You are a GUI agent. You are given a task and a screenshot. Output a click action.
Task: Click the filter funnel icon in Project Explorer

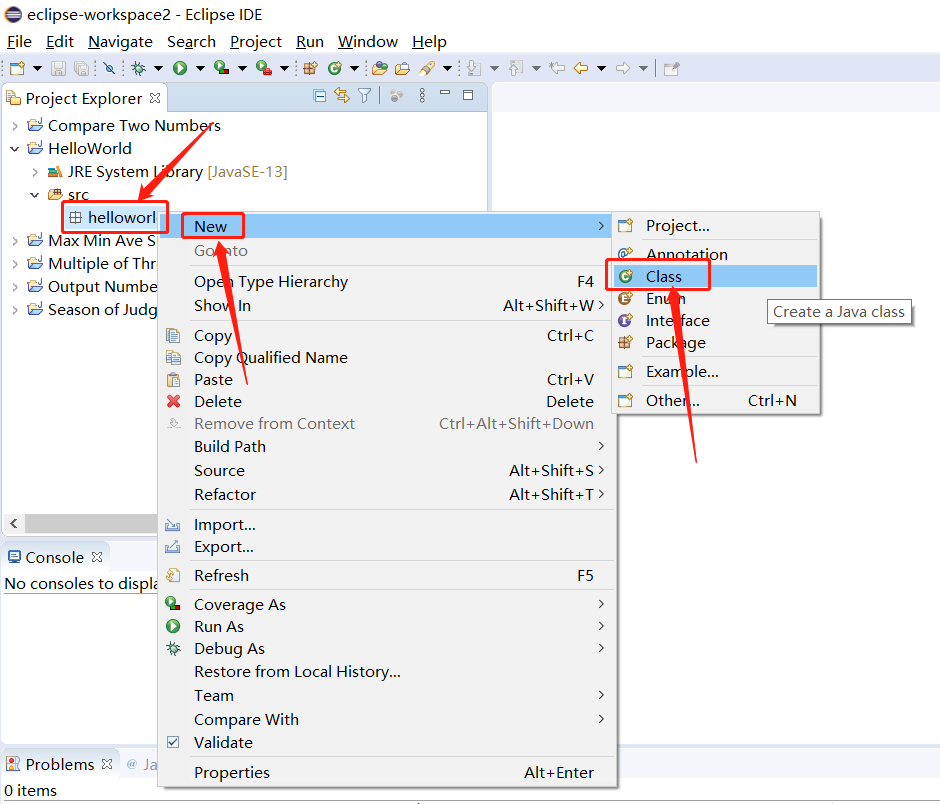click(x=365, y=96)
